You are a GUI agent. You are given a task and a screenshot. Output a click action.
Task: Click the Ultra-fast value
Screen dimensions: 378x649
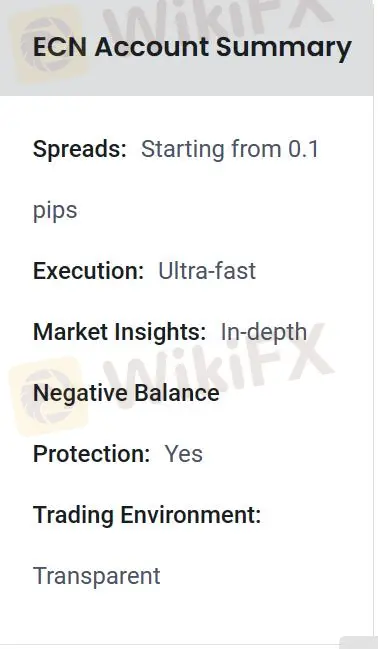207,271
